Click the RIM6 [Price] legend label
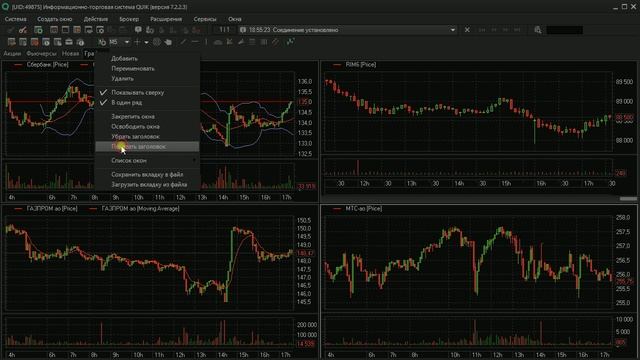 (x=360, y=64)
